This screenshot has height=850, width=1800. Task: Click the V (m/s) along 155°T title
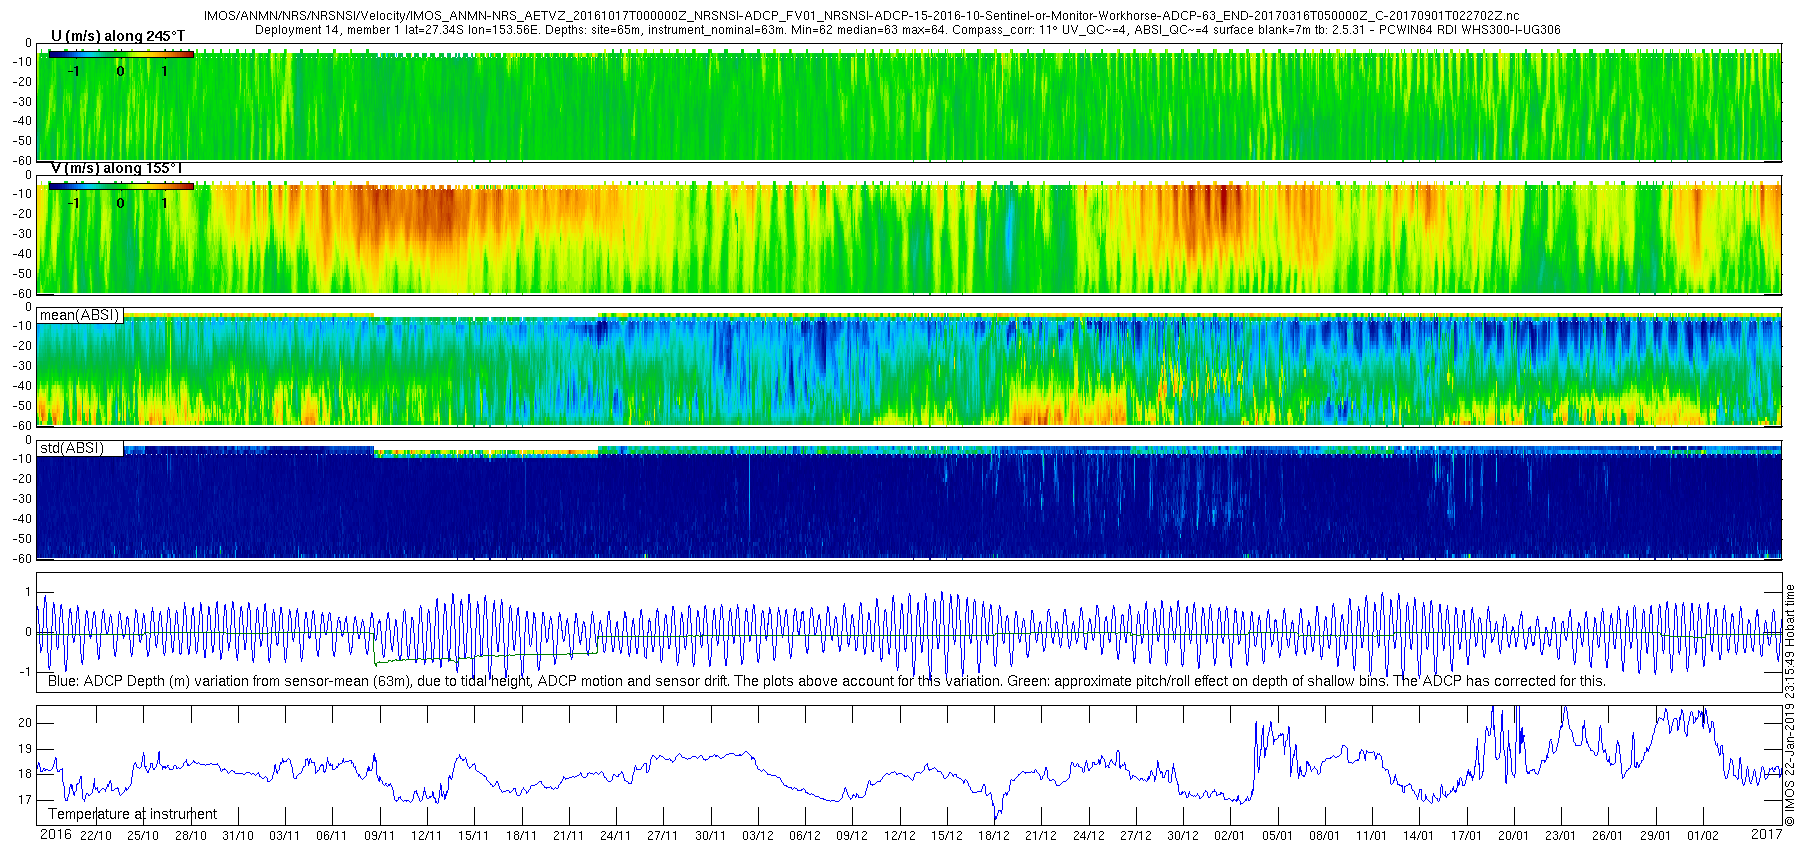click(117, 168)
